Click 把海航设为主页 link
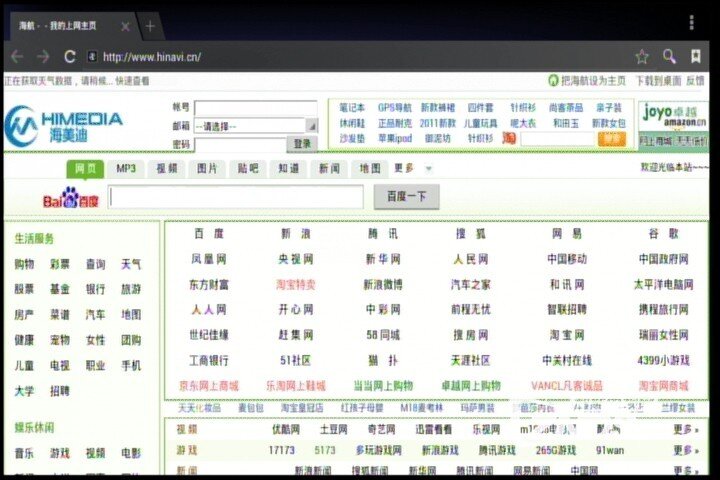This screenshot has width=720, height=480. point(593,81)
